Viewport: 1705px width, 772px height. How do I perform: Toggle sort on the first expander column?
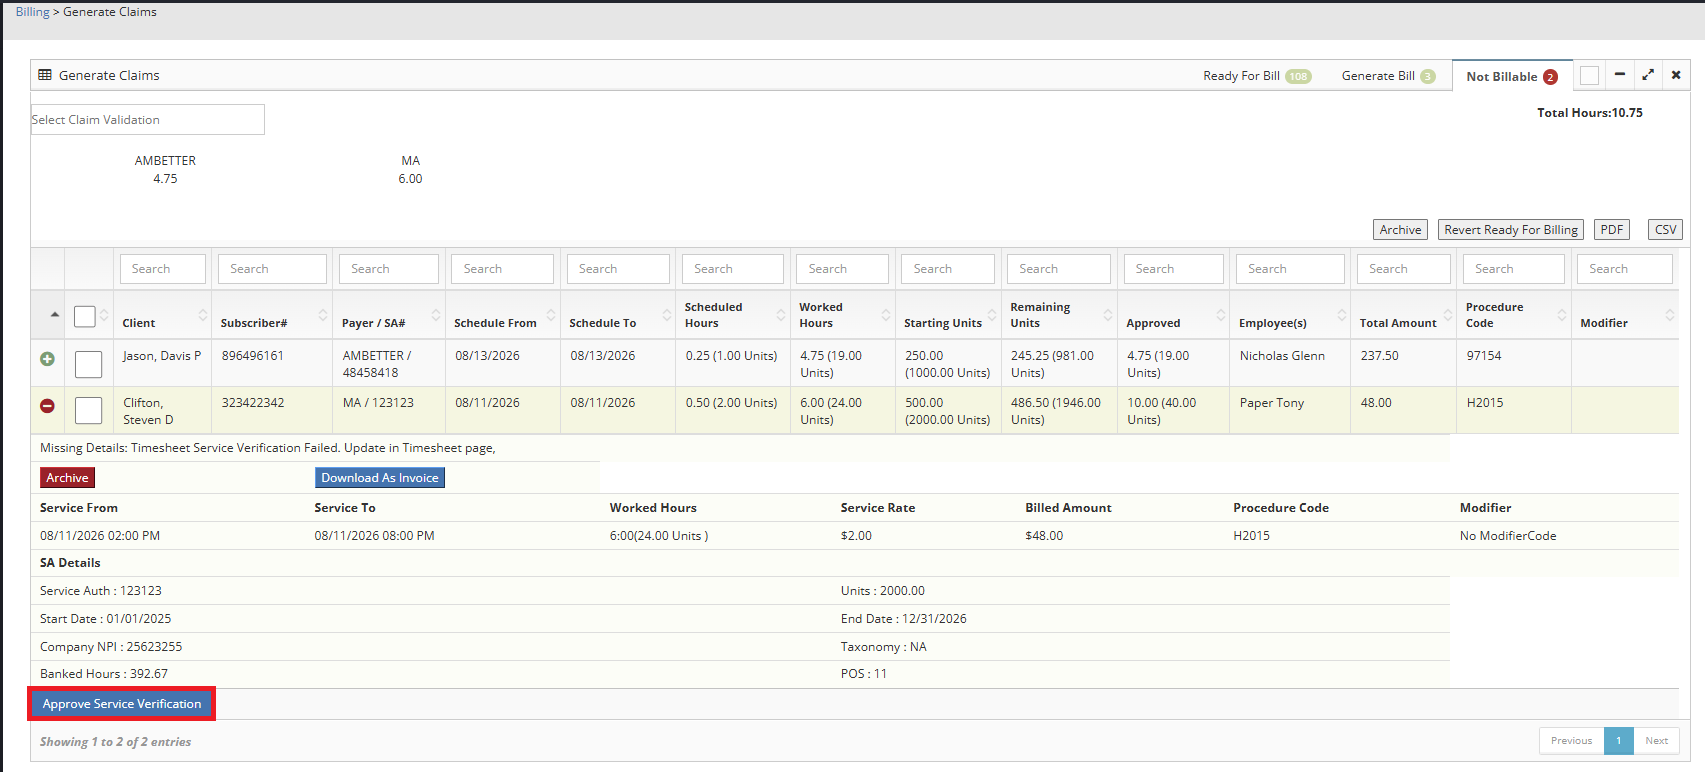tap(54, 315)
